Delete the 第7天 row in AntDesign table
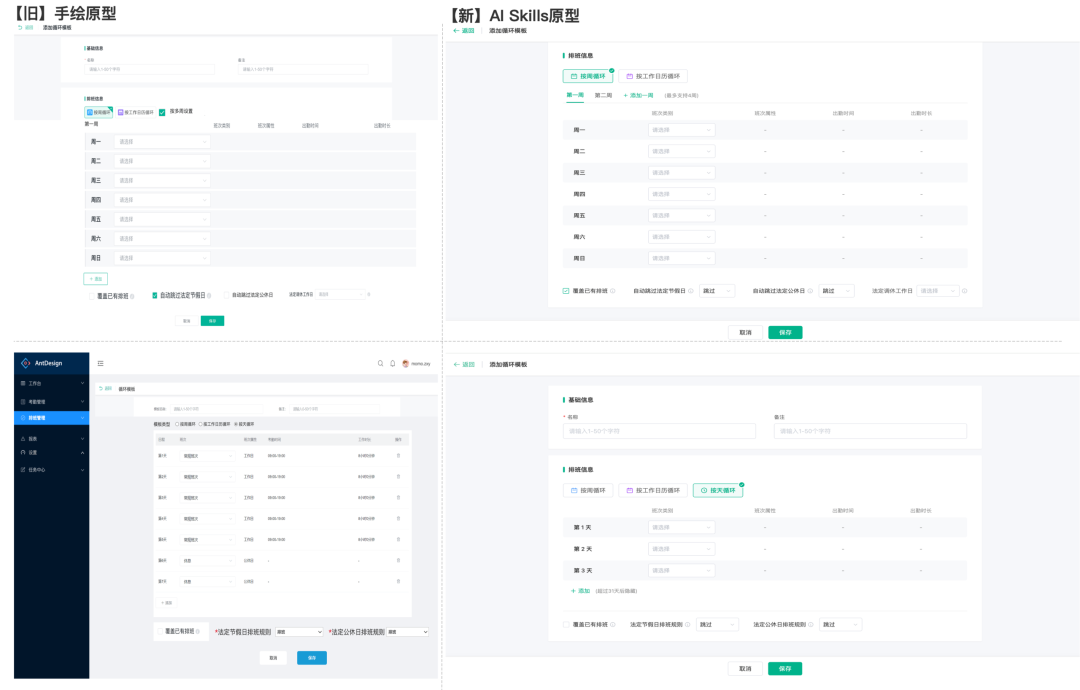 pos(398,581)
